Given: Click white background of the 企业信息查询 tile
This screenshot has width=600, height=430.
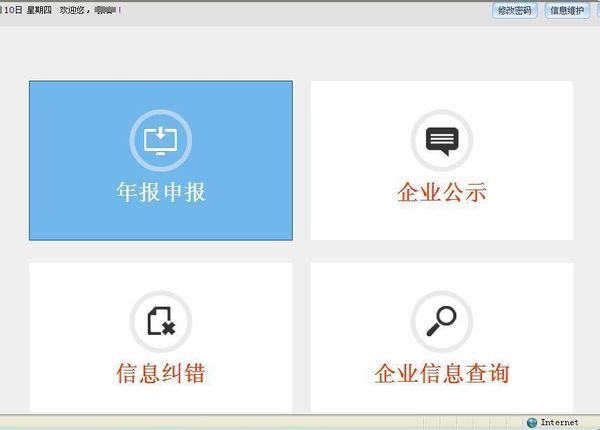Looking at the screenshot, I should tap(350, 300).
